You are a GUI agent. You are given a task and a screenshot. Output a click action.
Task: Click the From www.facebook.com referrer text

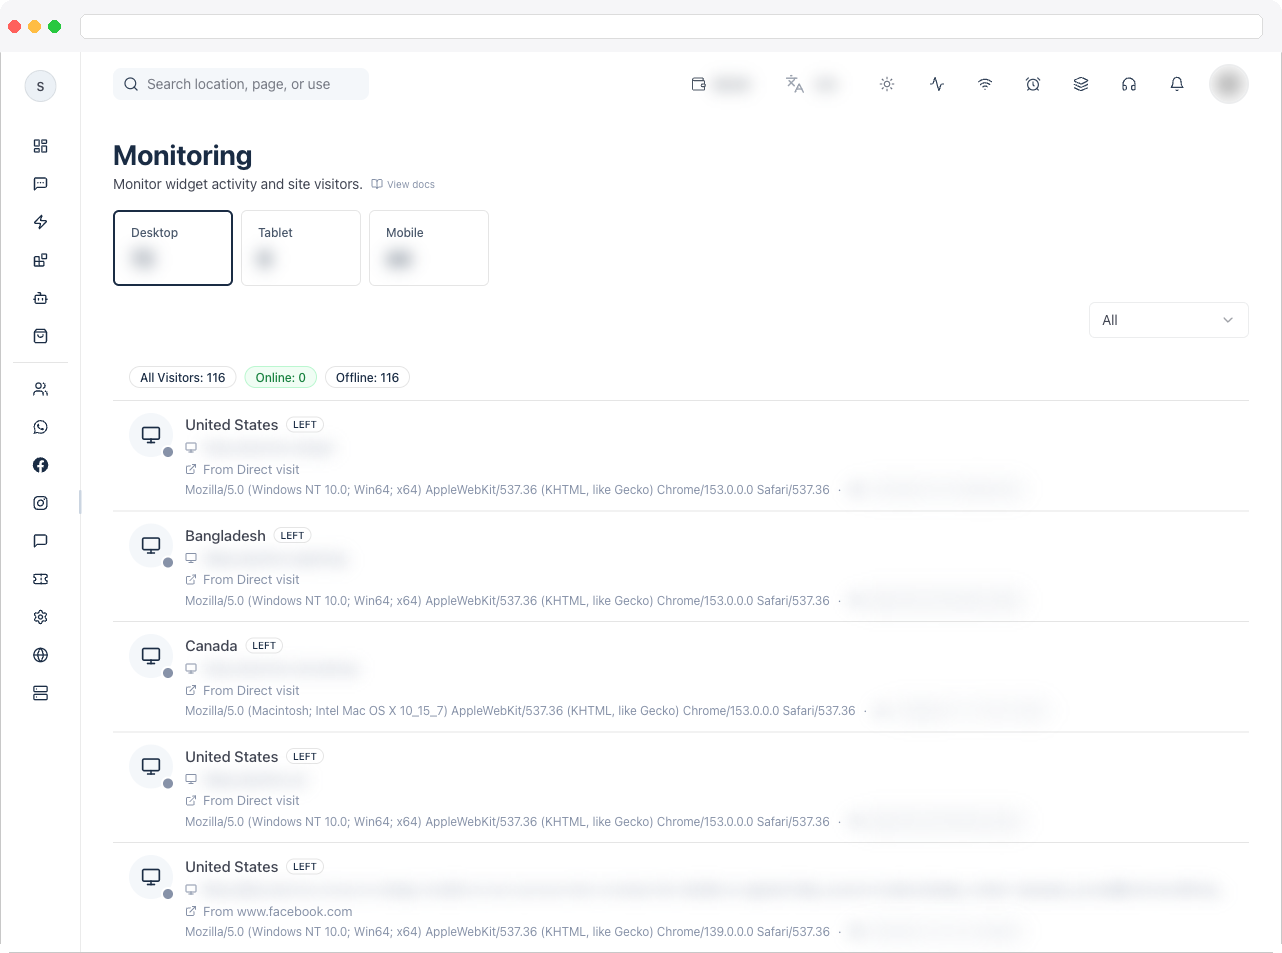point(277,912)
